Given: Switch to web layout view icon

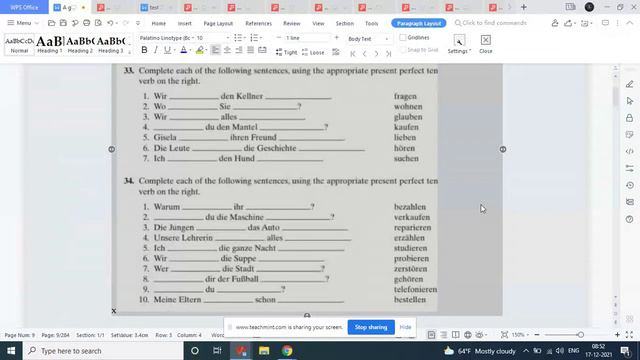Looking at the screenshot, I should [x=467, y=335].
